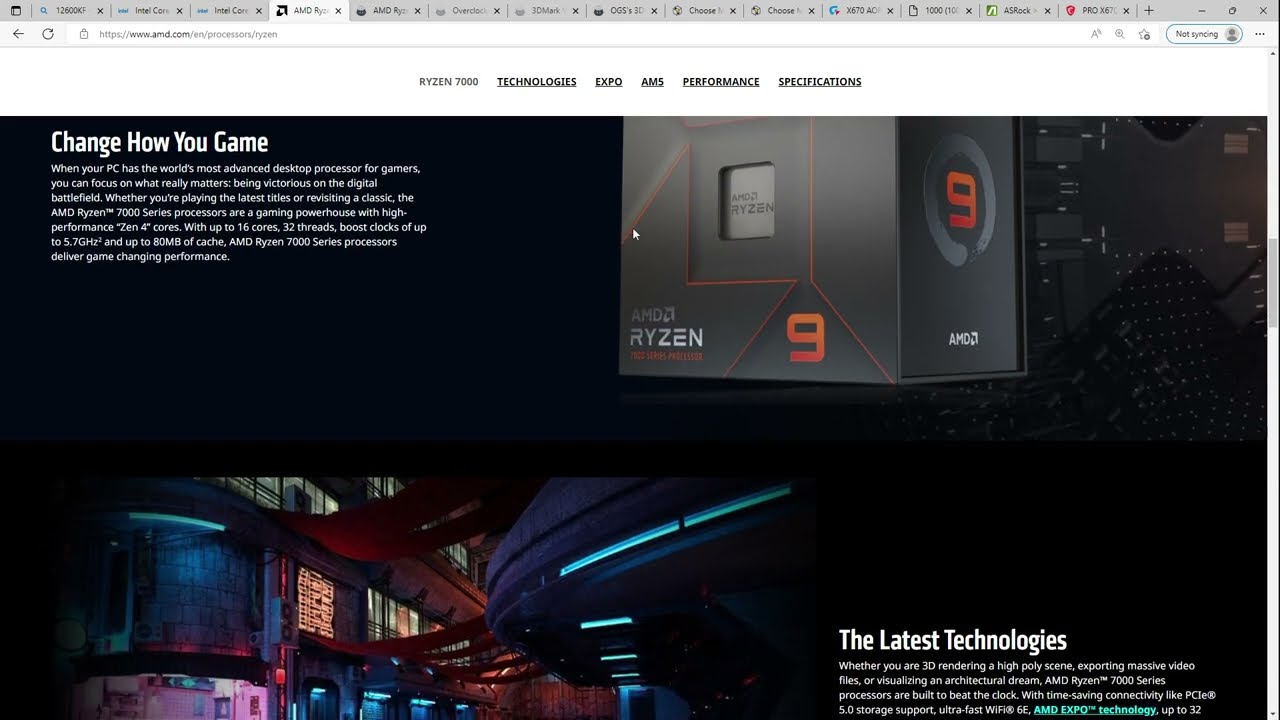Switch to the 3DMark tab
The width and height of the screenshot is (1280, 720).
pos(547,11)
